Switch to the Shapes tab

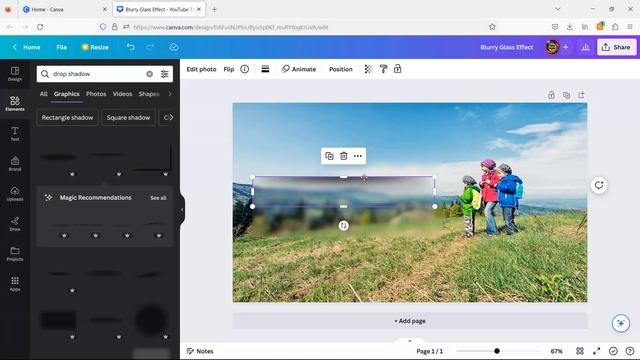[x=149, y=94]
